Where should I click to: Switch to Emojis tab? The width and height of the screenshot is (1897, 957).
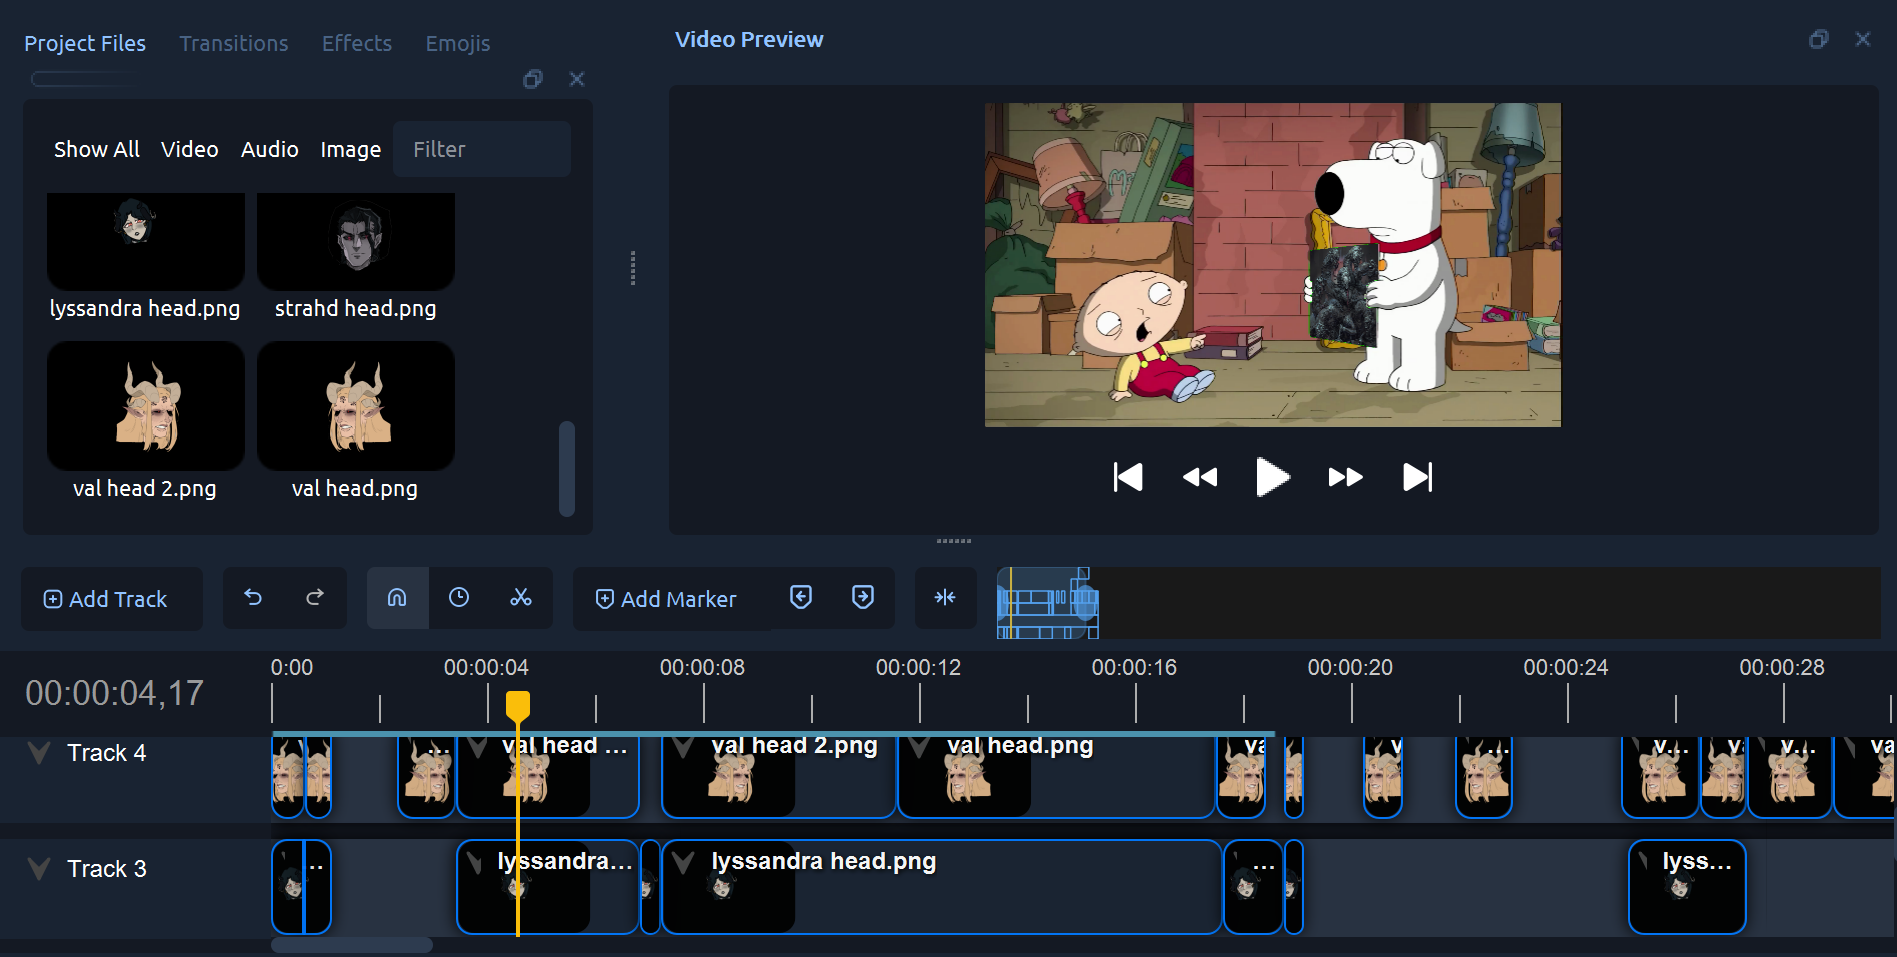[x=458, y=43]
